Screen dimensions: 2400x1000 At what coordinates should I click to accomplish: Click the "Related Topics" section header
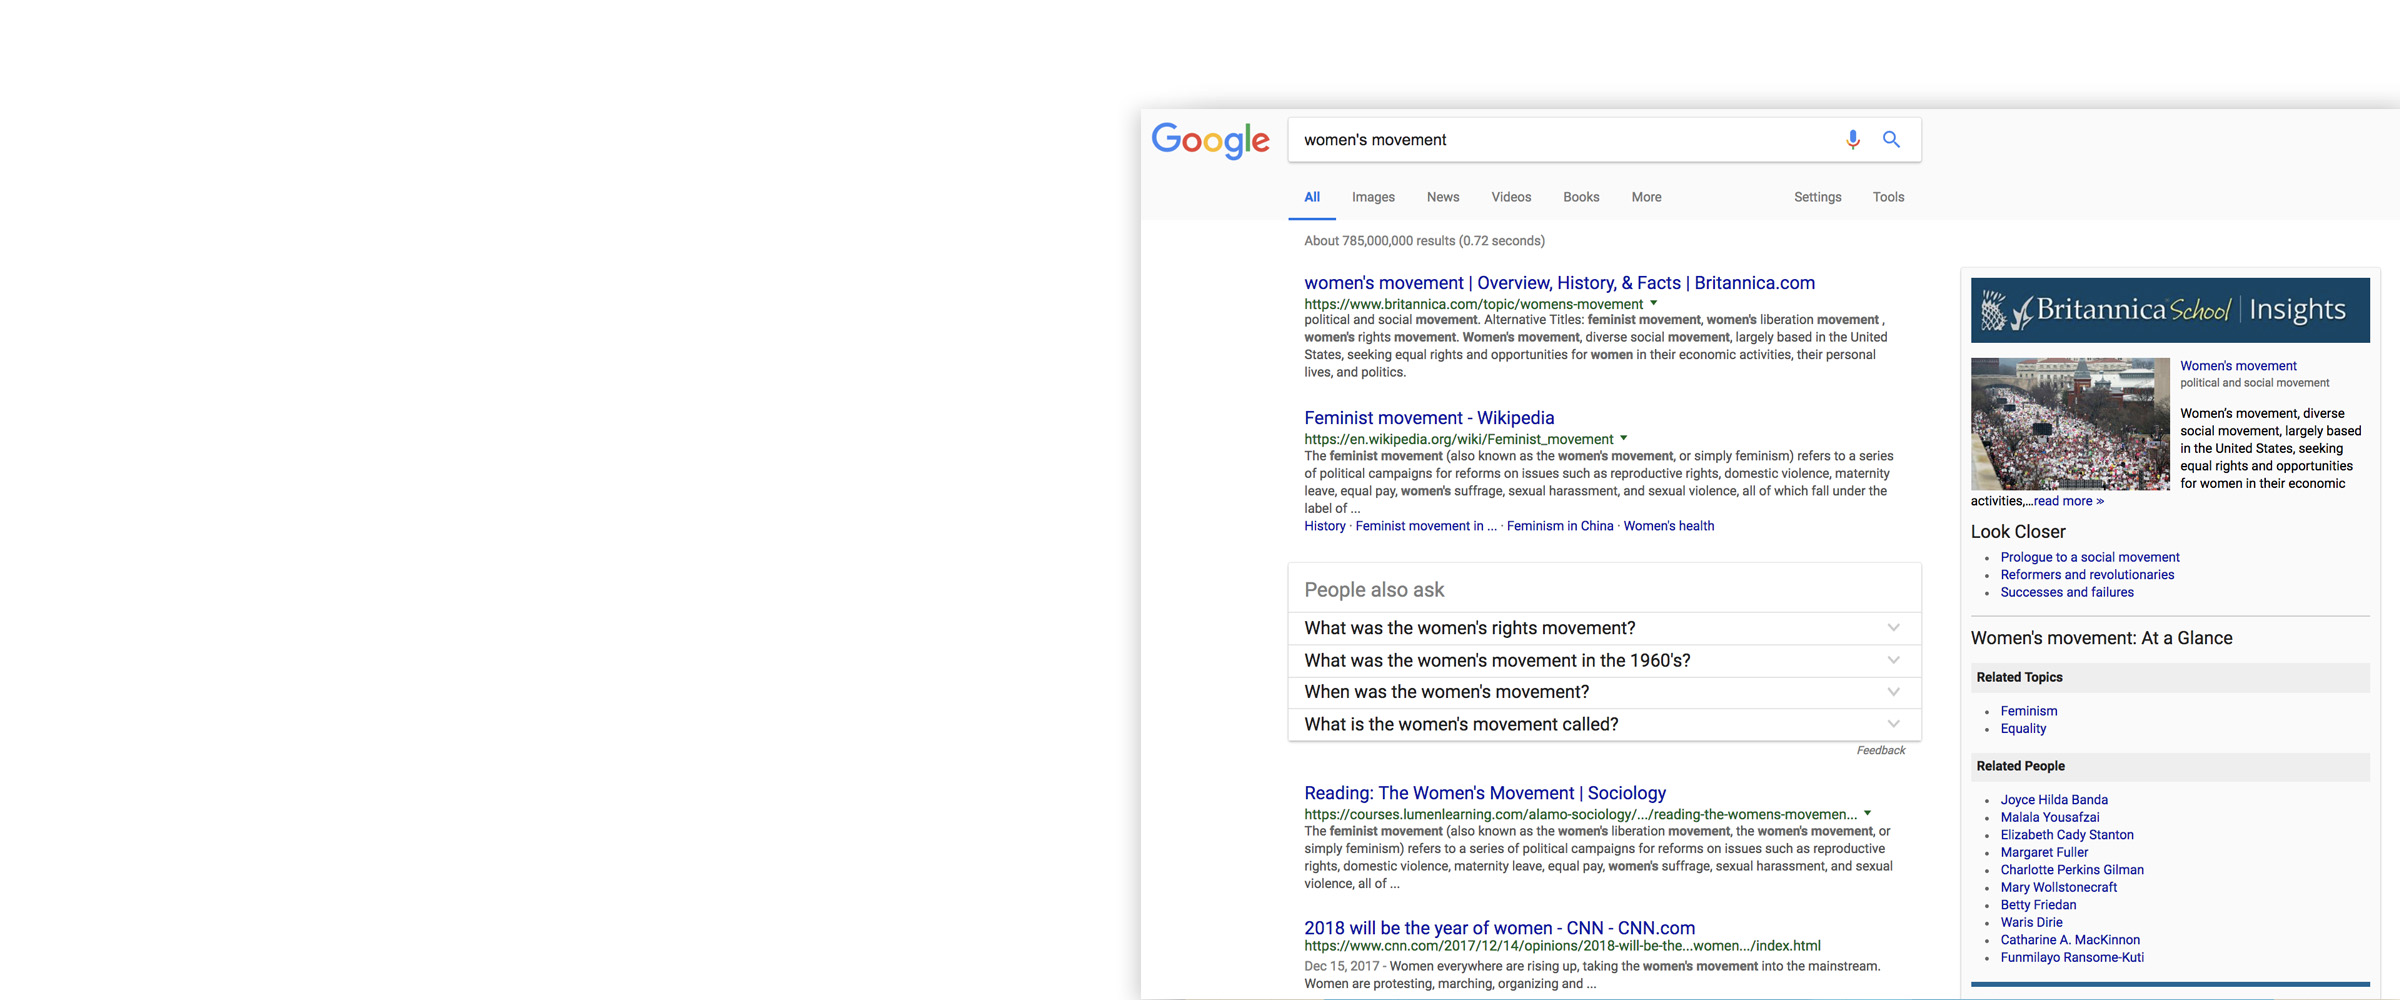coord(2170,677)
